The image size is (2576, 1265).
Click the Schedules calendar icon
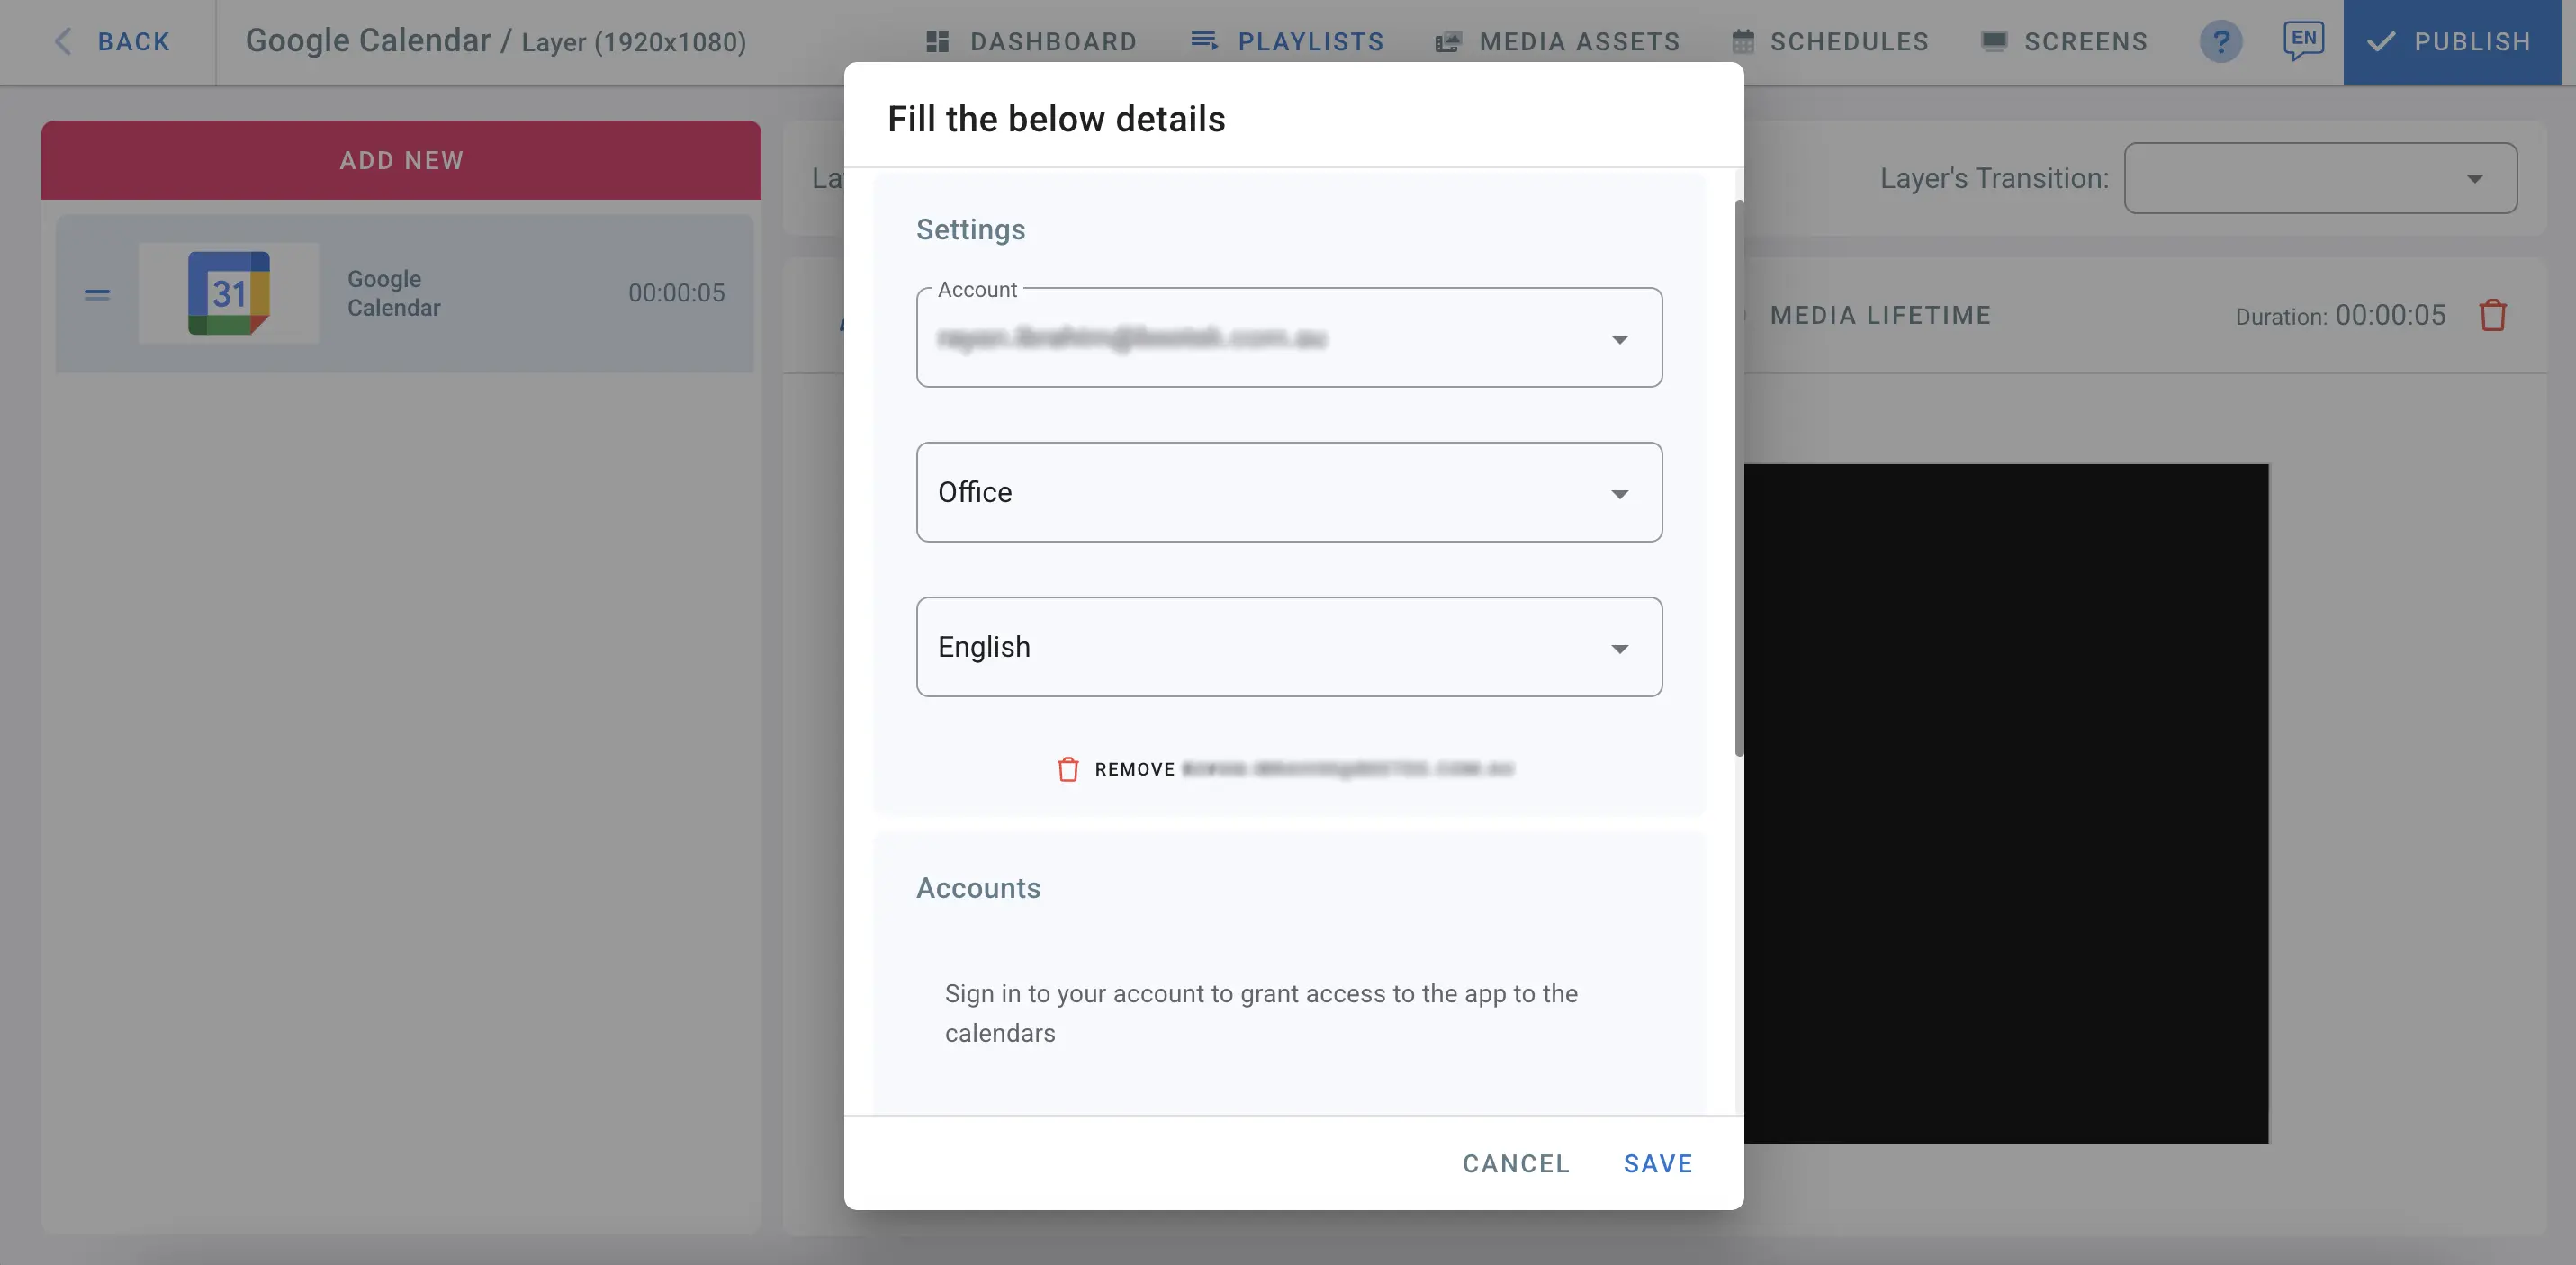1743,41
